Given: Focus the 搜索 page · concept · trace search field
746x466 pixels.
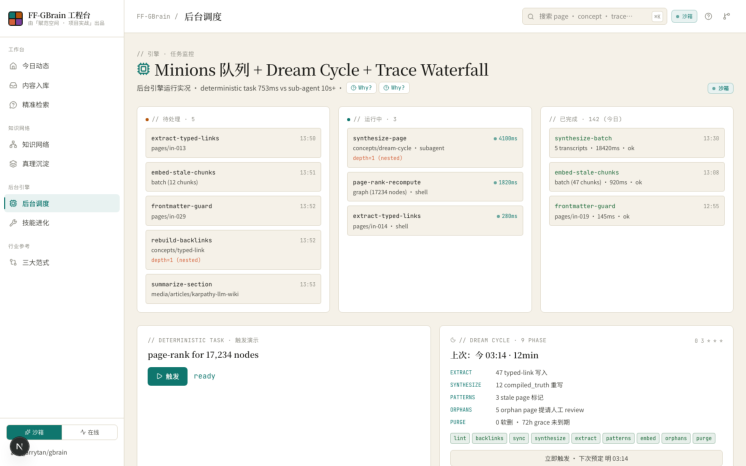Looking at the screenshot, I should 594,17.
